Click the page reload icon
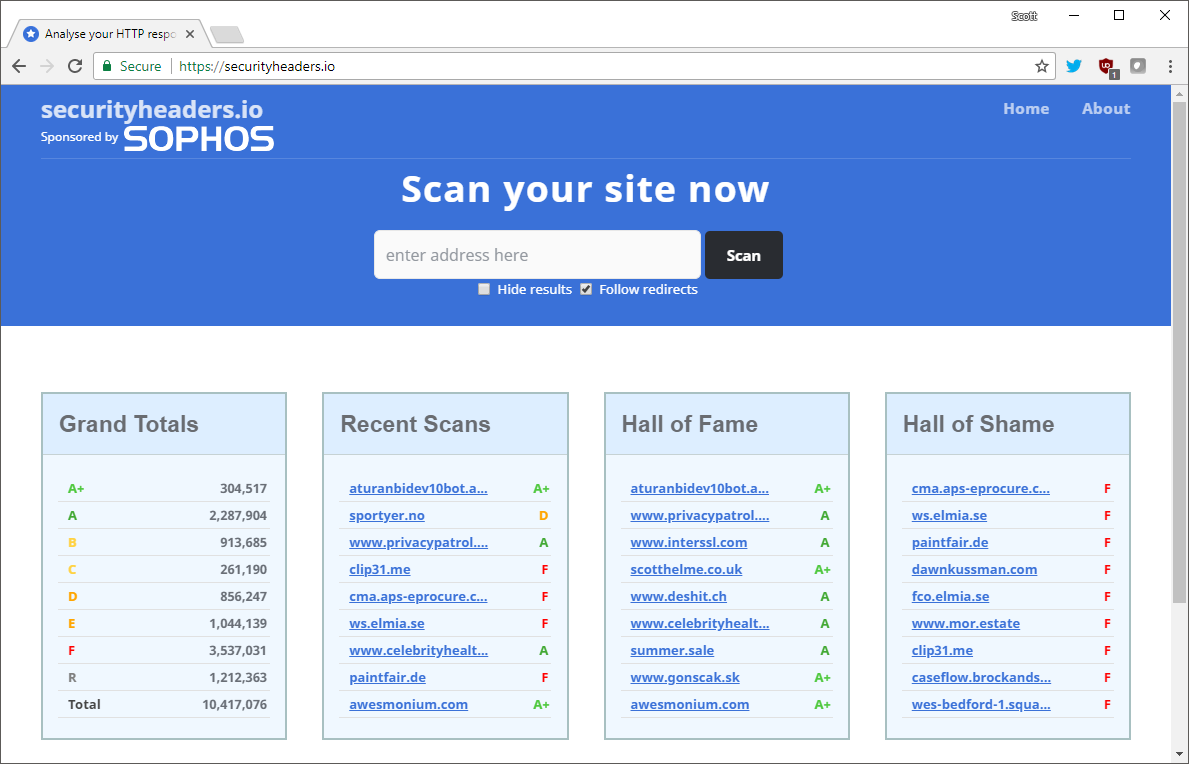1189x764 pixels. pos(75,66)
